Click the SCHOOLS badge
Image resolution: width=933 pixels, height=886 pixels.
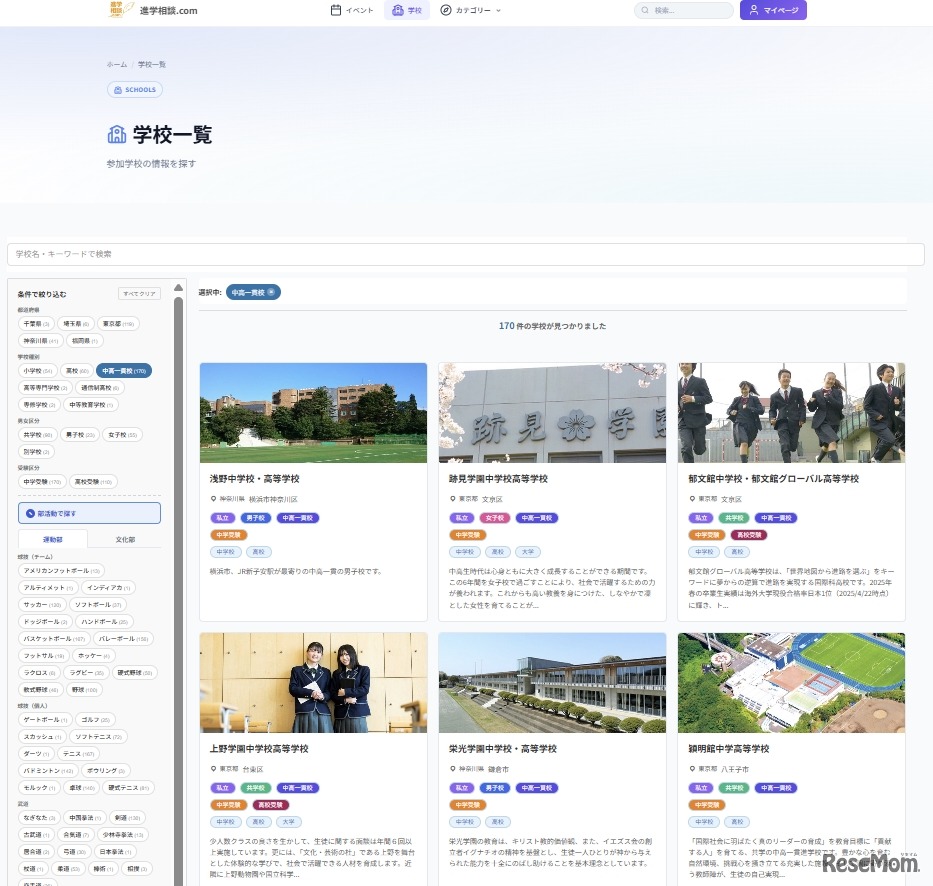135,90
